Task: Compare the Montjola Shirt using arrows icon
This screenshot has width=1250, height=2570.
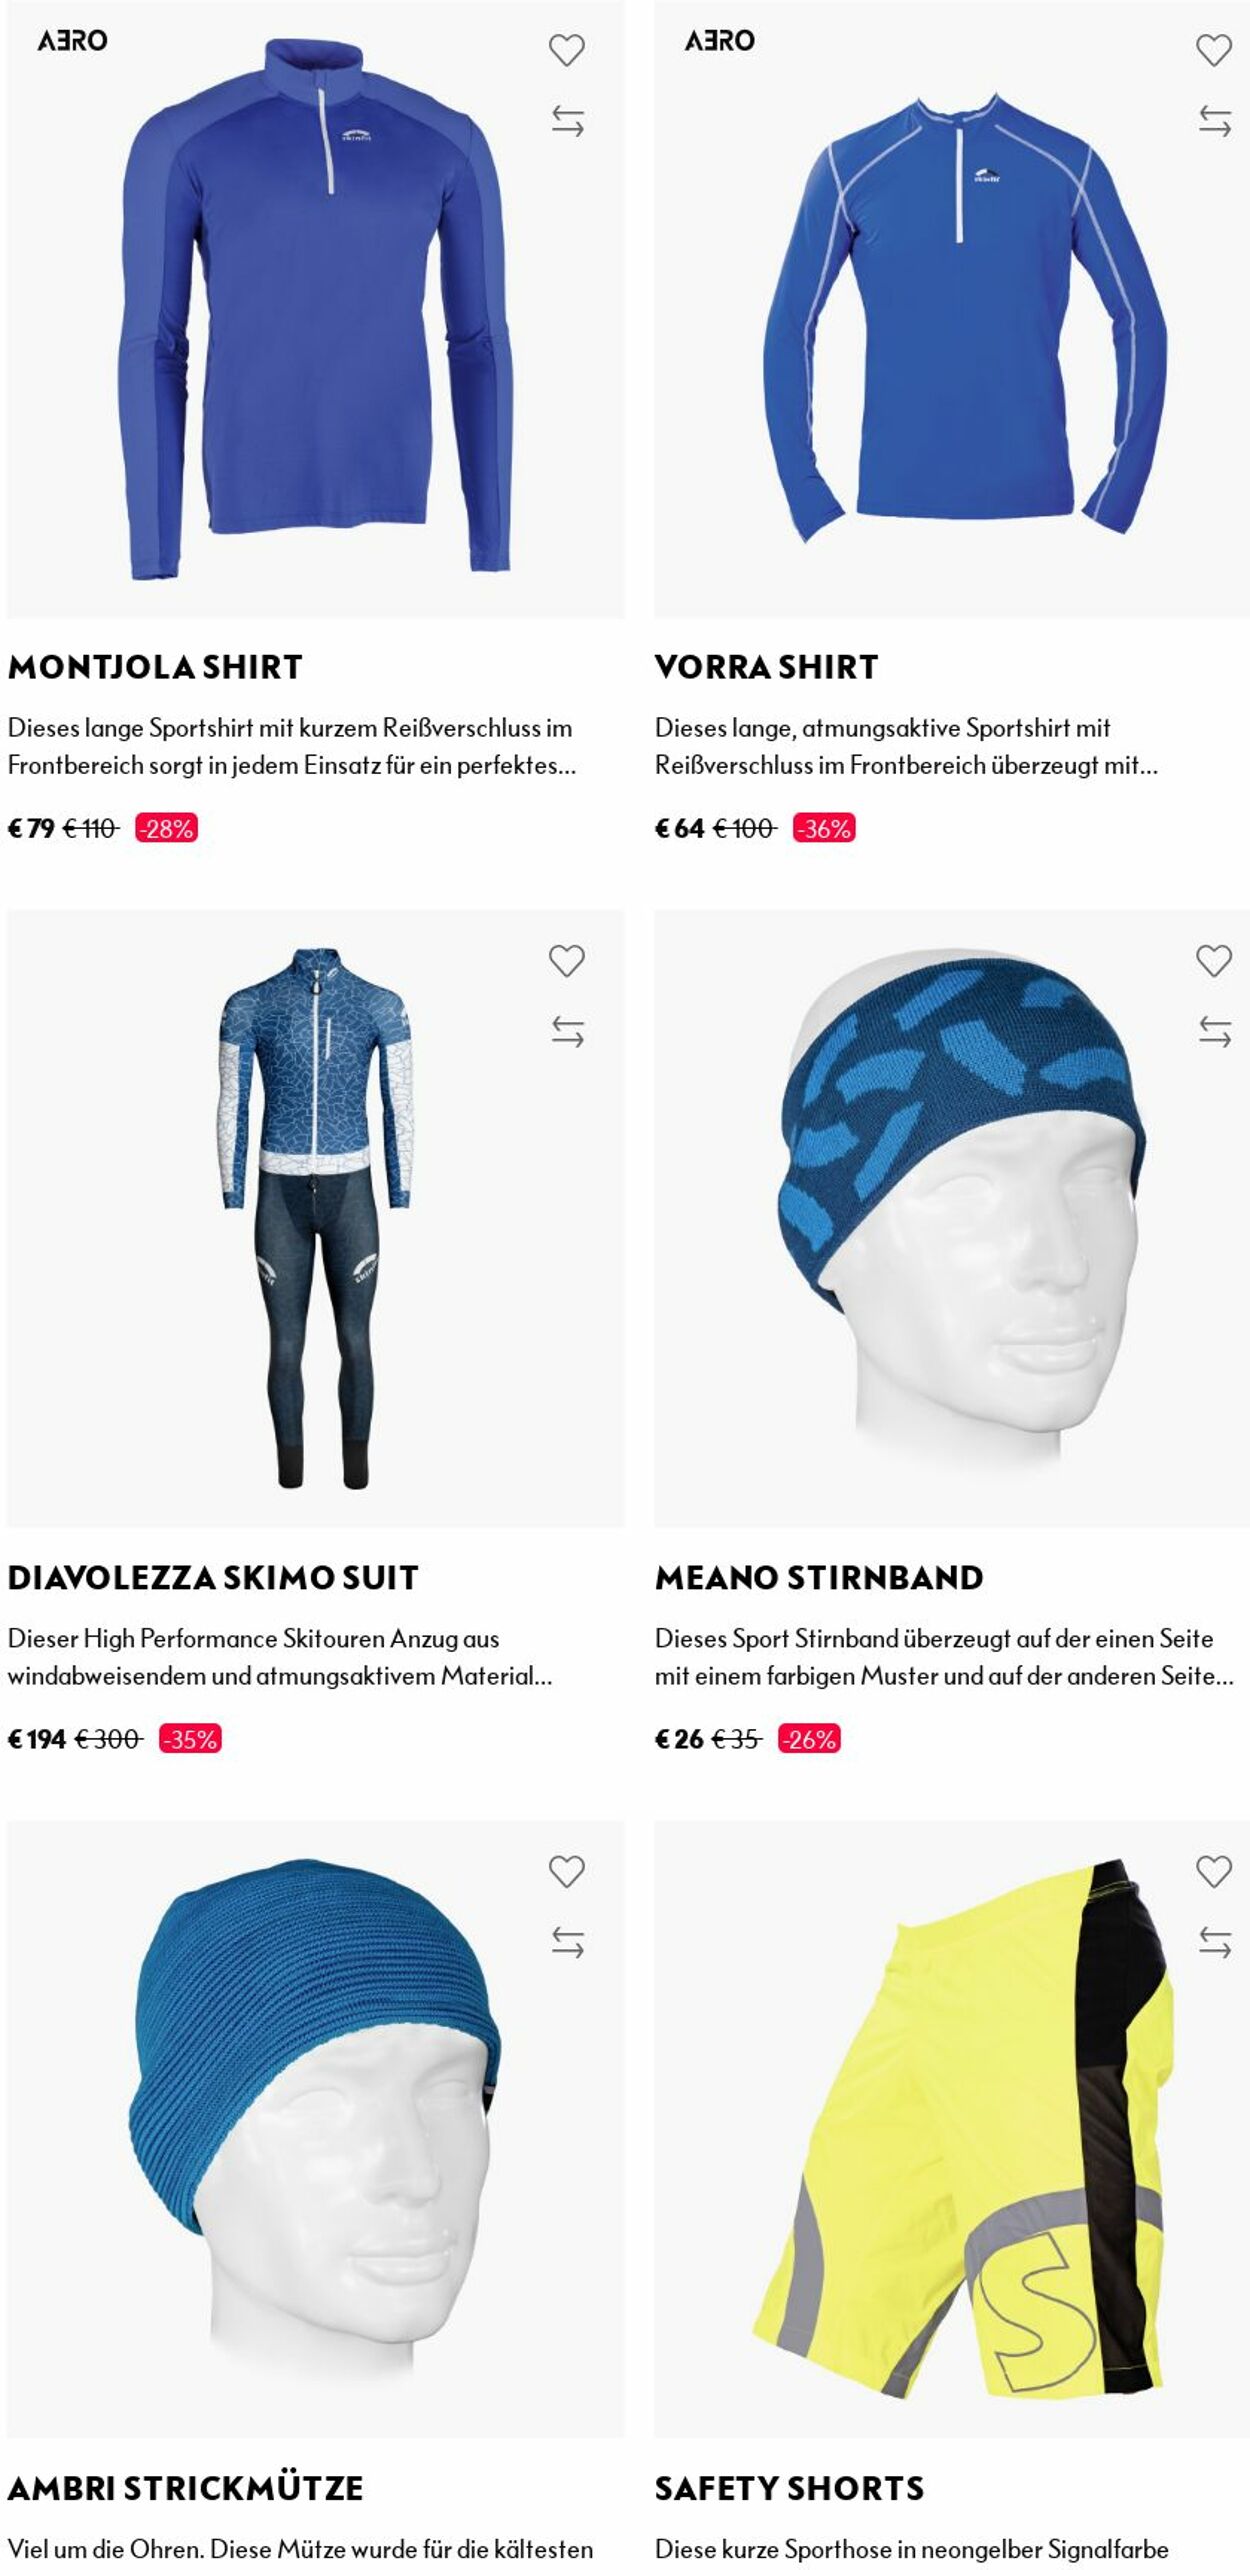Action: coord(567,121)
